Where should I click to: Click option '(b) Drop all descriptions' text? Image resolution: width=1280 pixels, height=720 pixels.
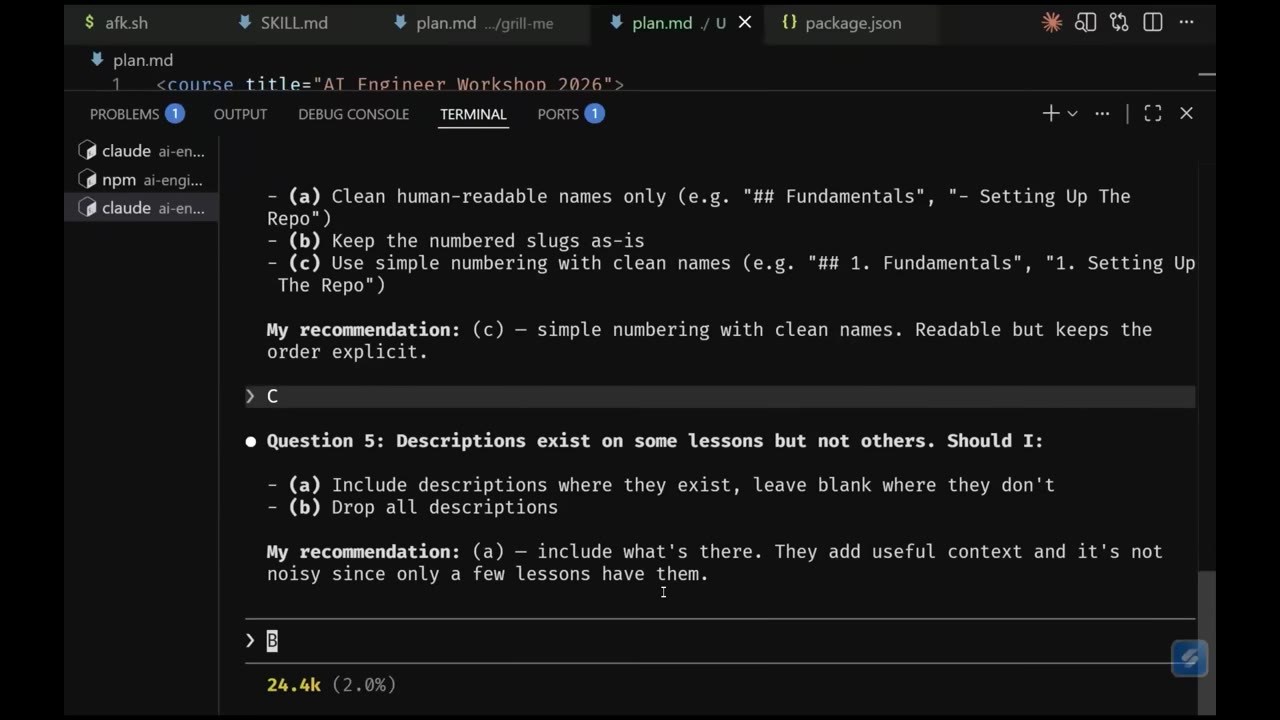(x=412, y=507)
